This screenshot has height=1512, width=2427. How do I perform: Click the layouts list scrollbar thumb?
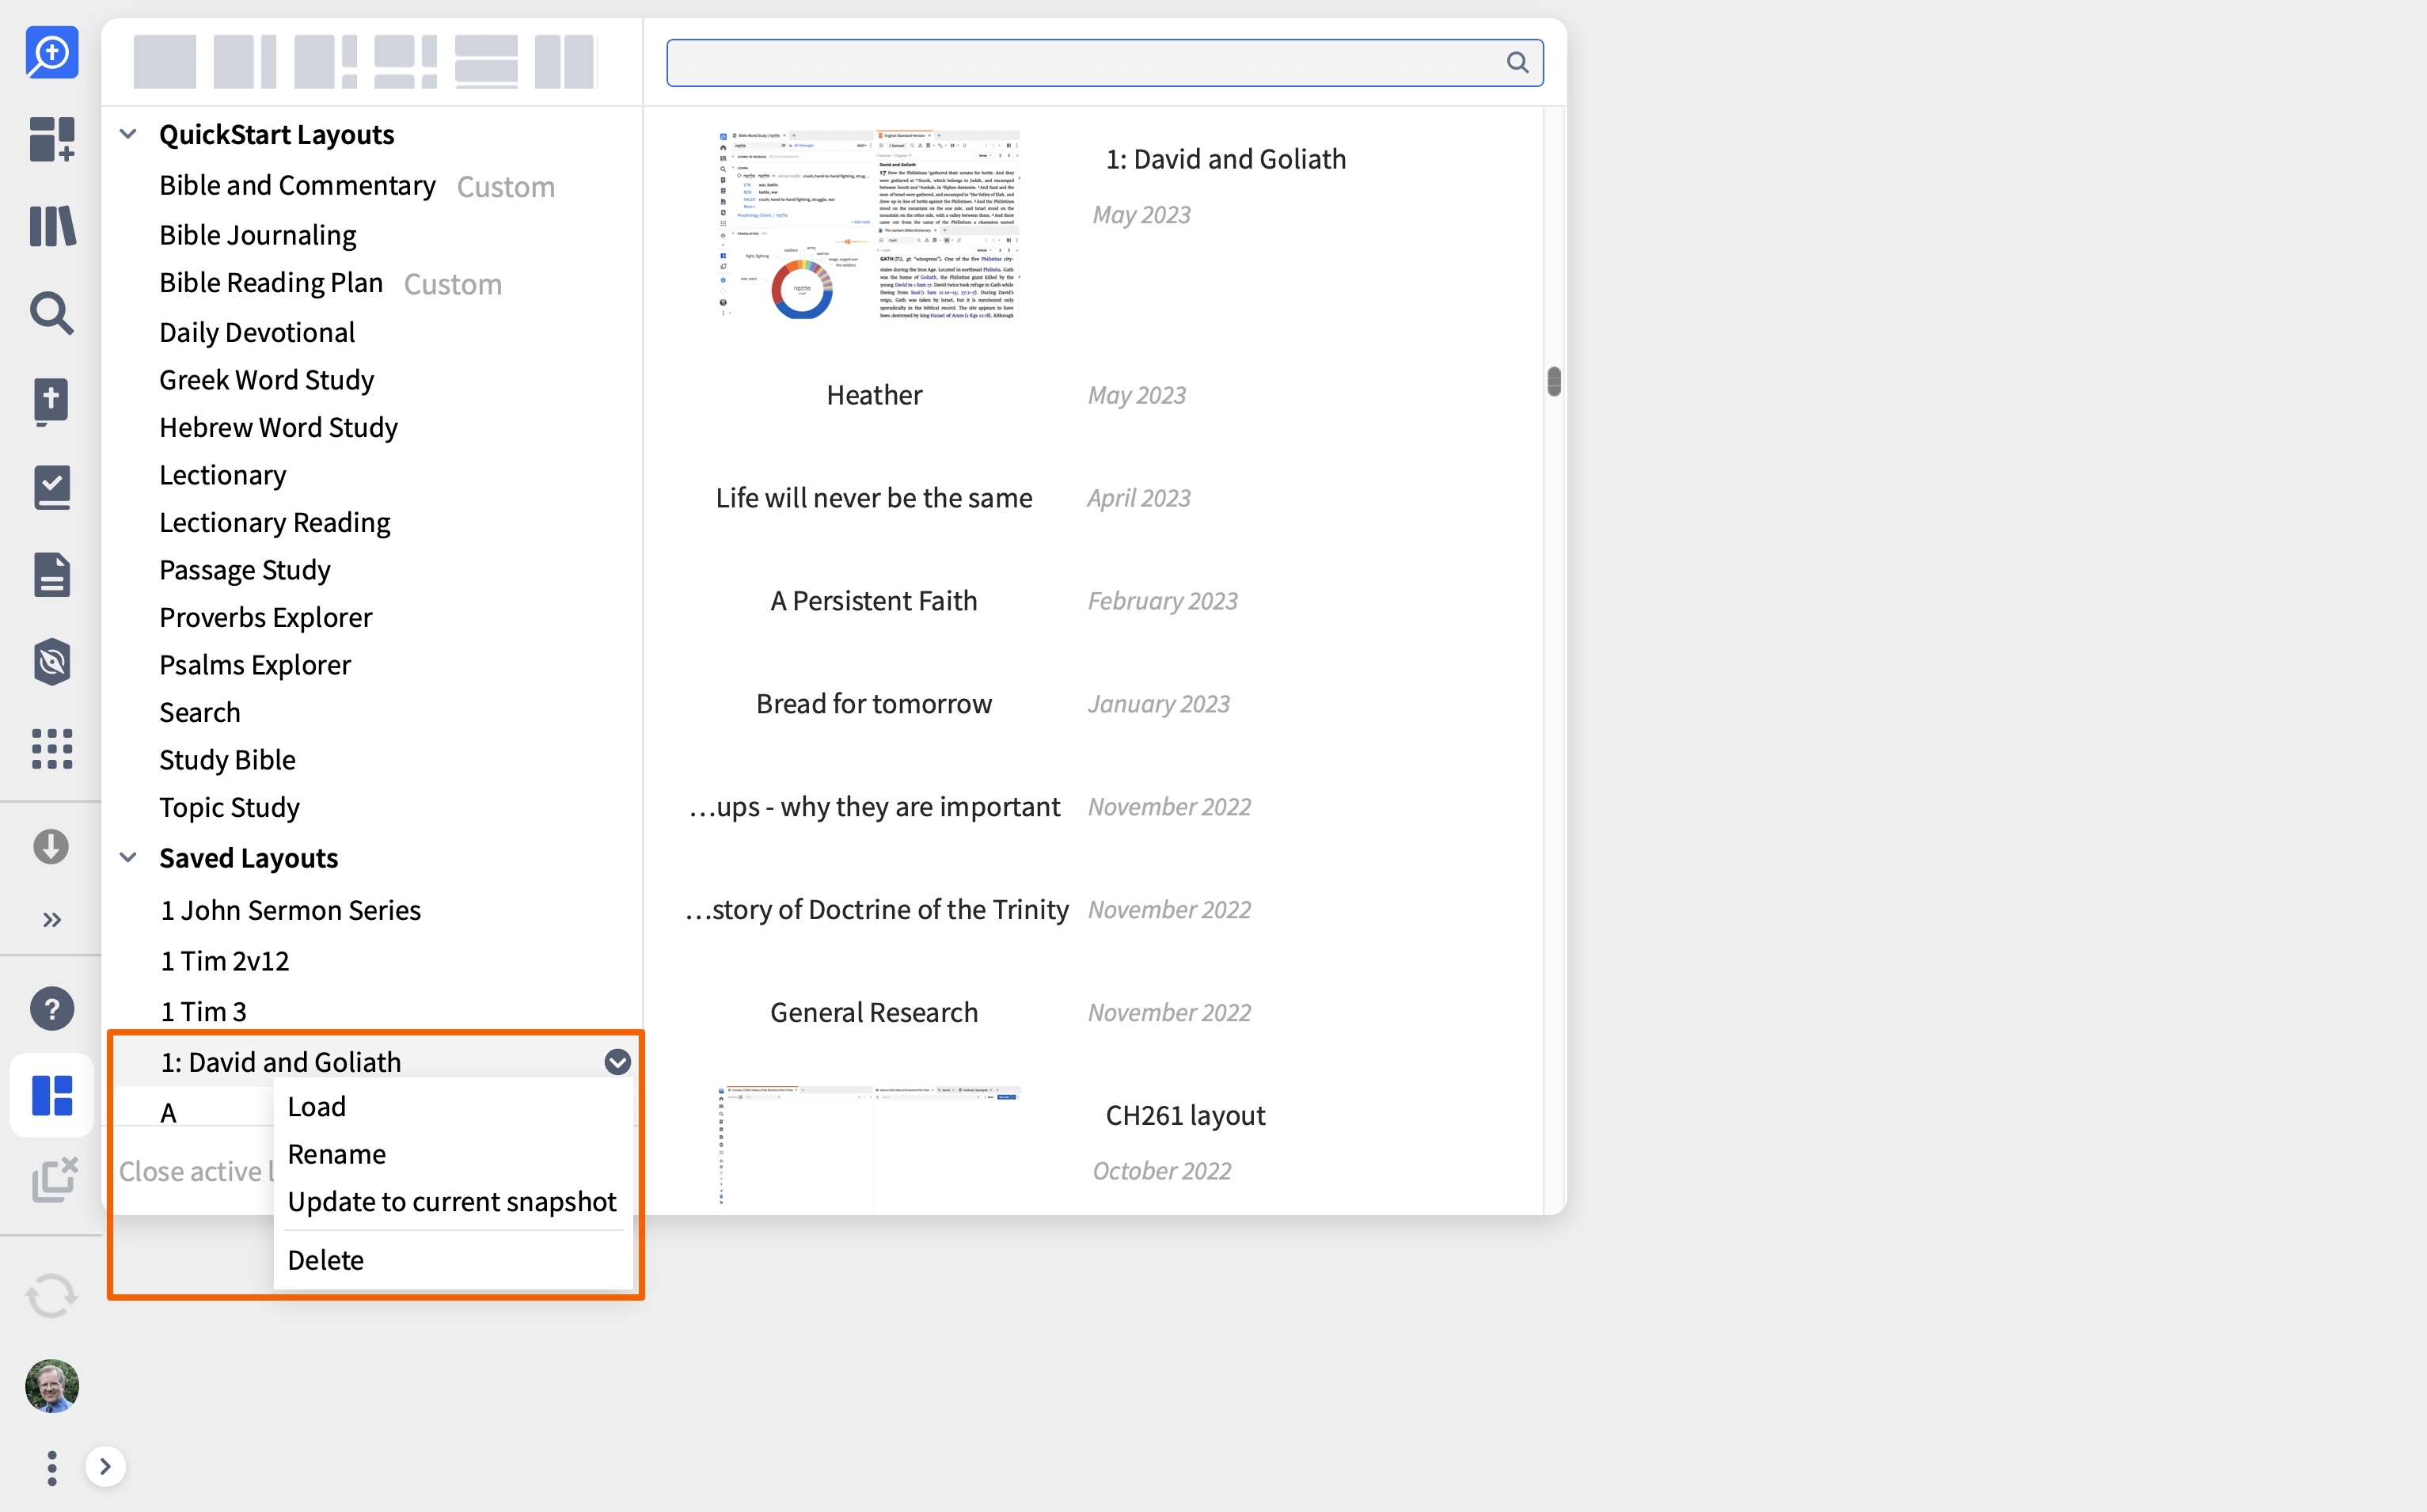[x=1553, y=381]
